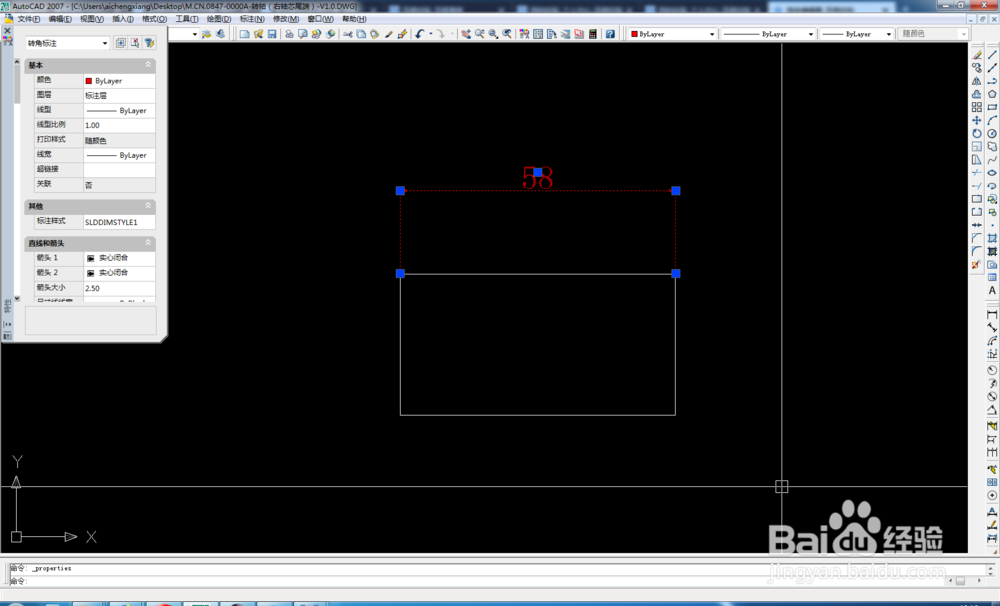Click the Cut (scissors) icon
This screenshot has height=606, width=1000.
pos(348,34)
